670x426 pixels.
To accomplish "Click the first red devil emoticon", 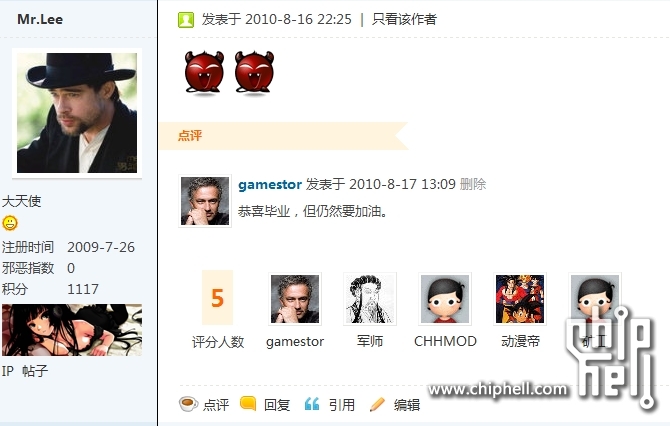I will pos(204,72).
